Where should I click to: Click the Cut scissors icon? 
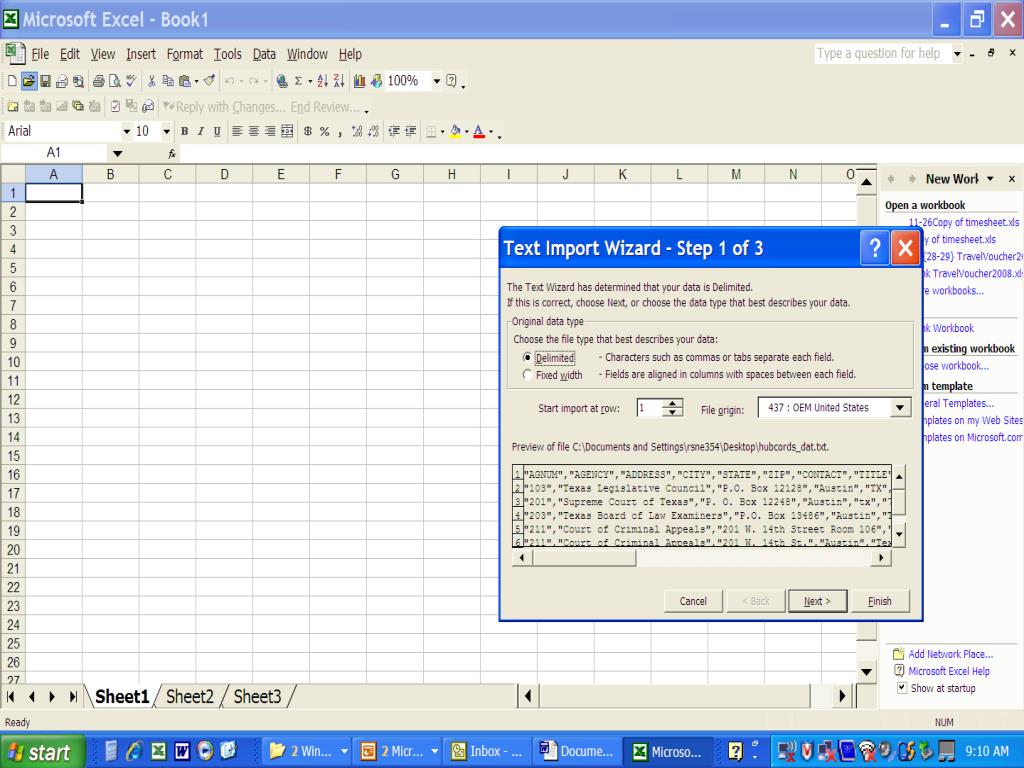click(152, 81)
